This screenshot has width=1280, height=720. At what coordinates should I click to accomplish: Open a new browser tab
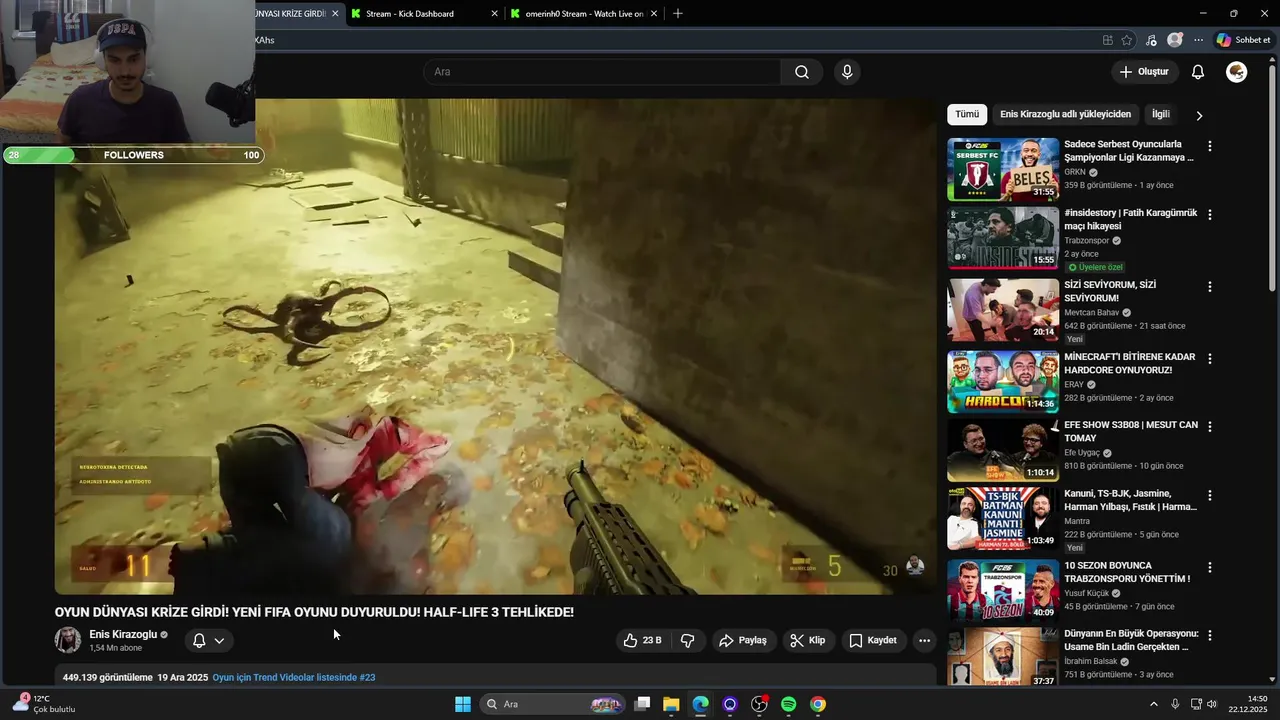point(678,14)
